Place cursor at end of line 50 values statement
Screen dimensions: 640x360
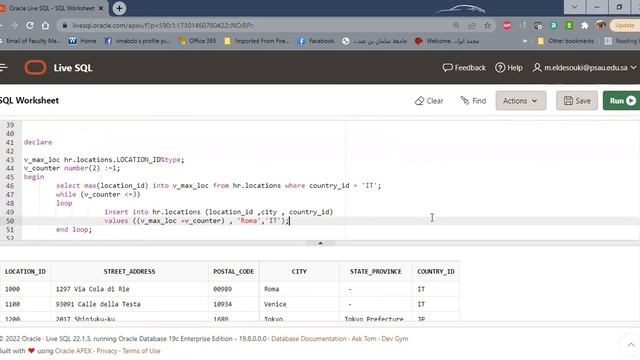coord(289,221)
